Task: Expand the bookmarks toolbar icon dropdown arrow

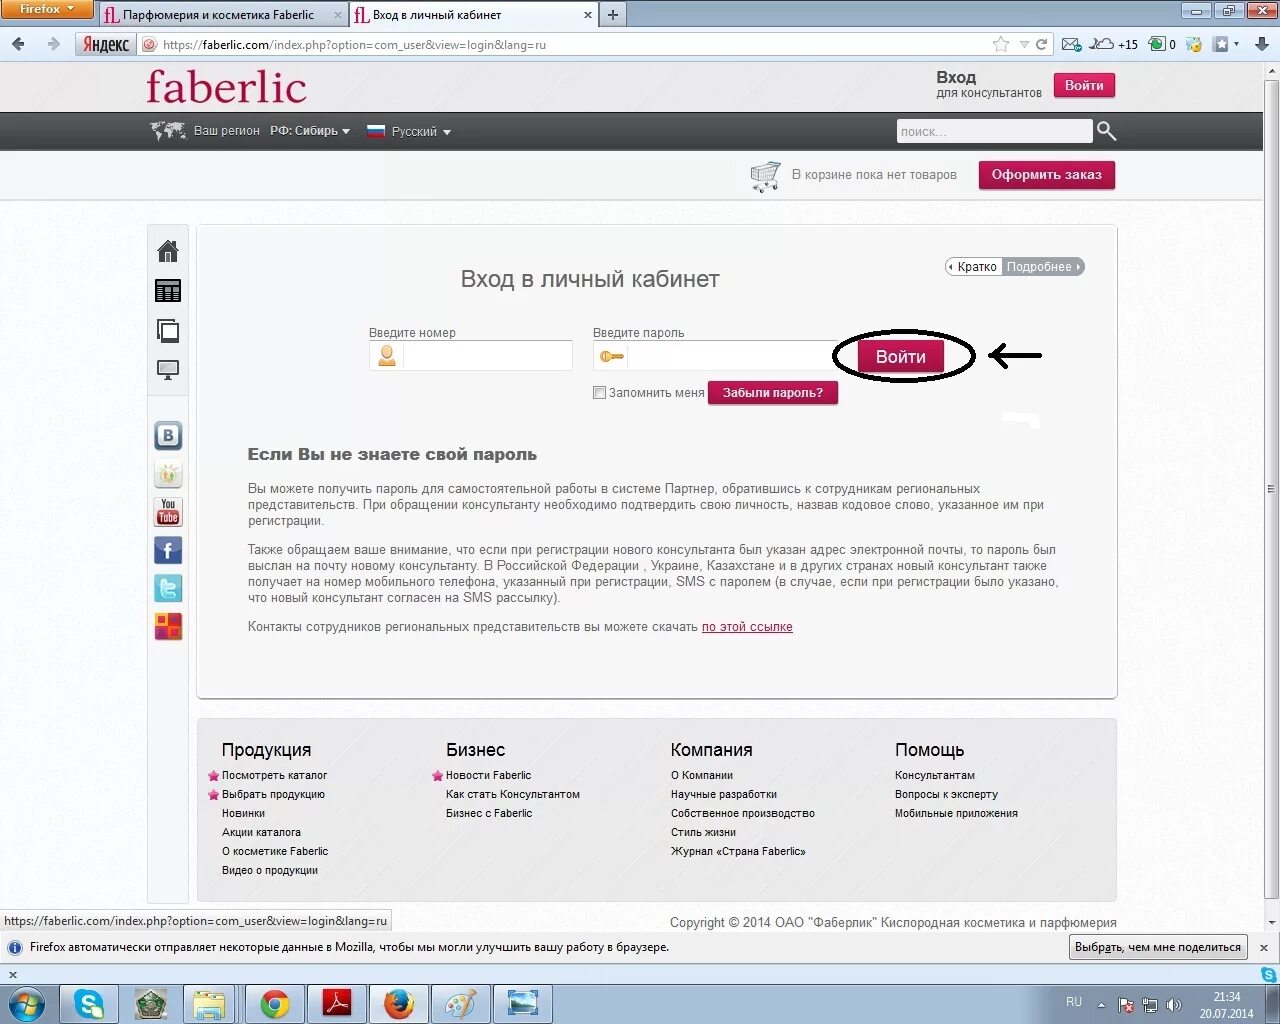Action: tap(1237, 44)
